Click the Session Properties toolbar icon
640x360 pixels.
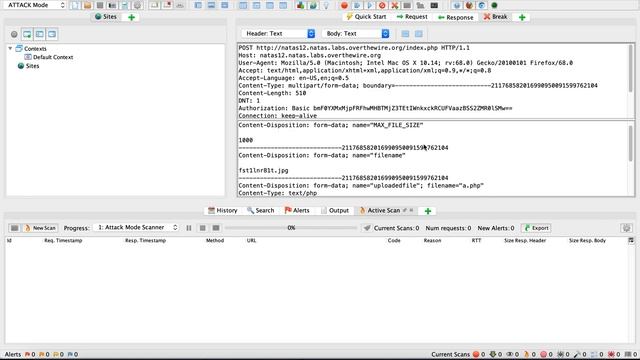(x=124, y=5)
